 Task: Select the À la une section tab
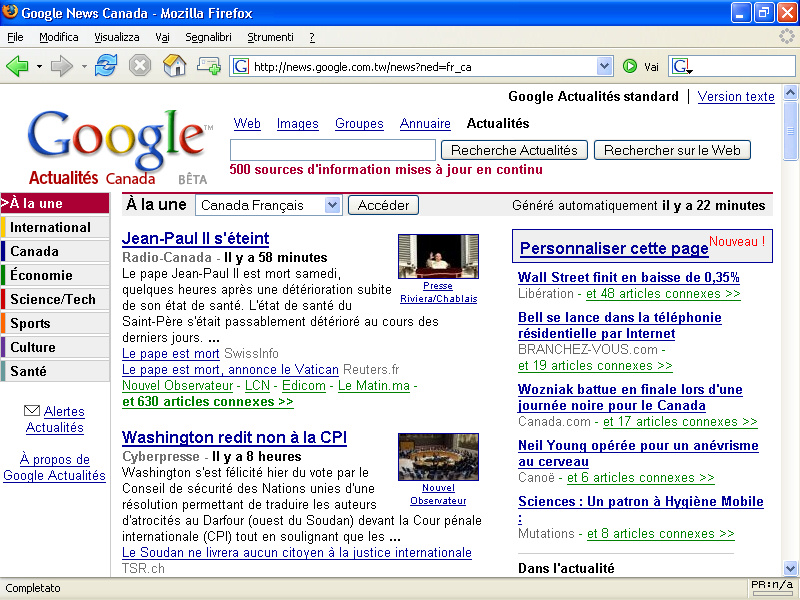tap(55, 203)
